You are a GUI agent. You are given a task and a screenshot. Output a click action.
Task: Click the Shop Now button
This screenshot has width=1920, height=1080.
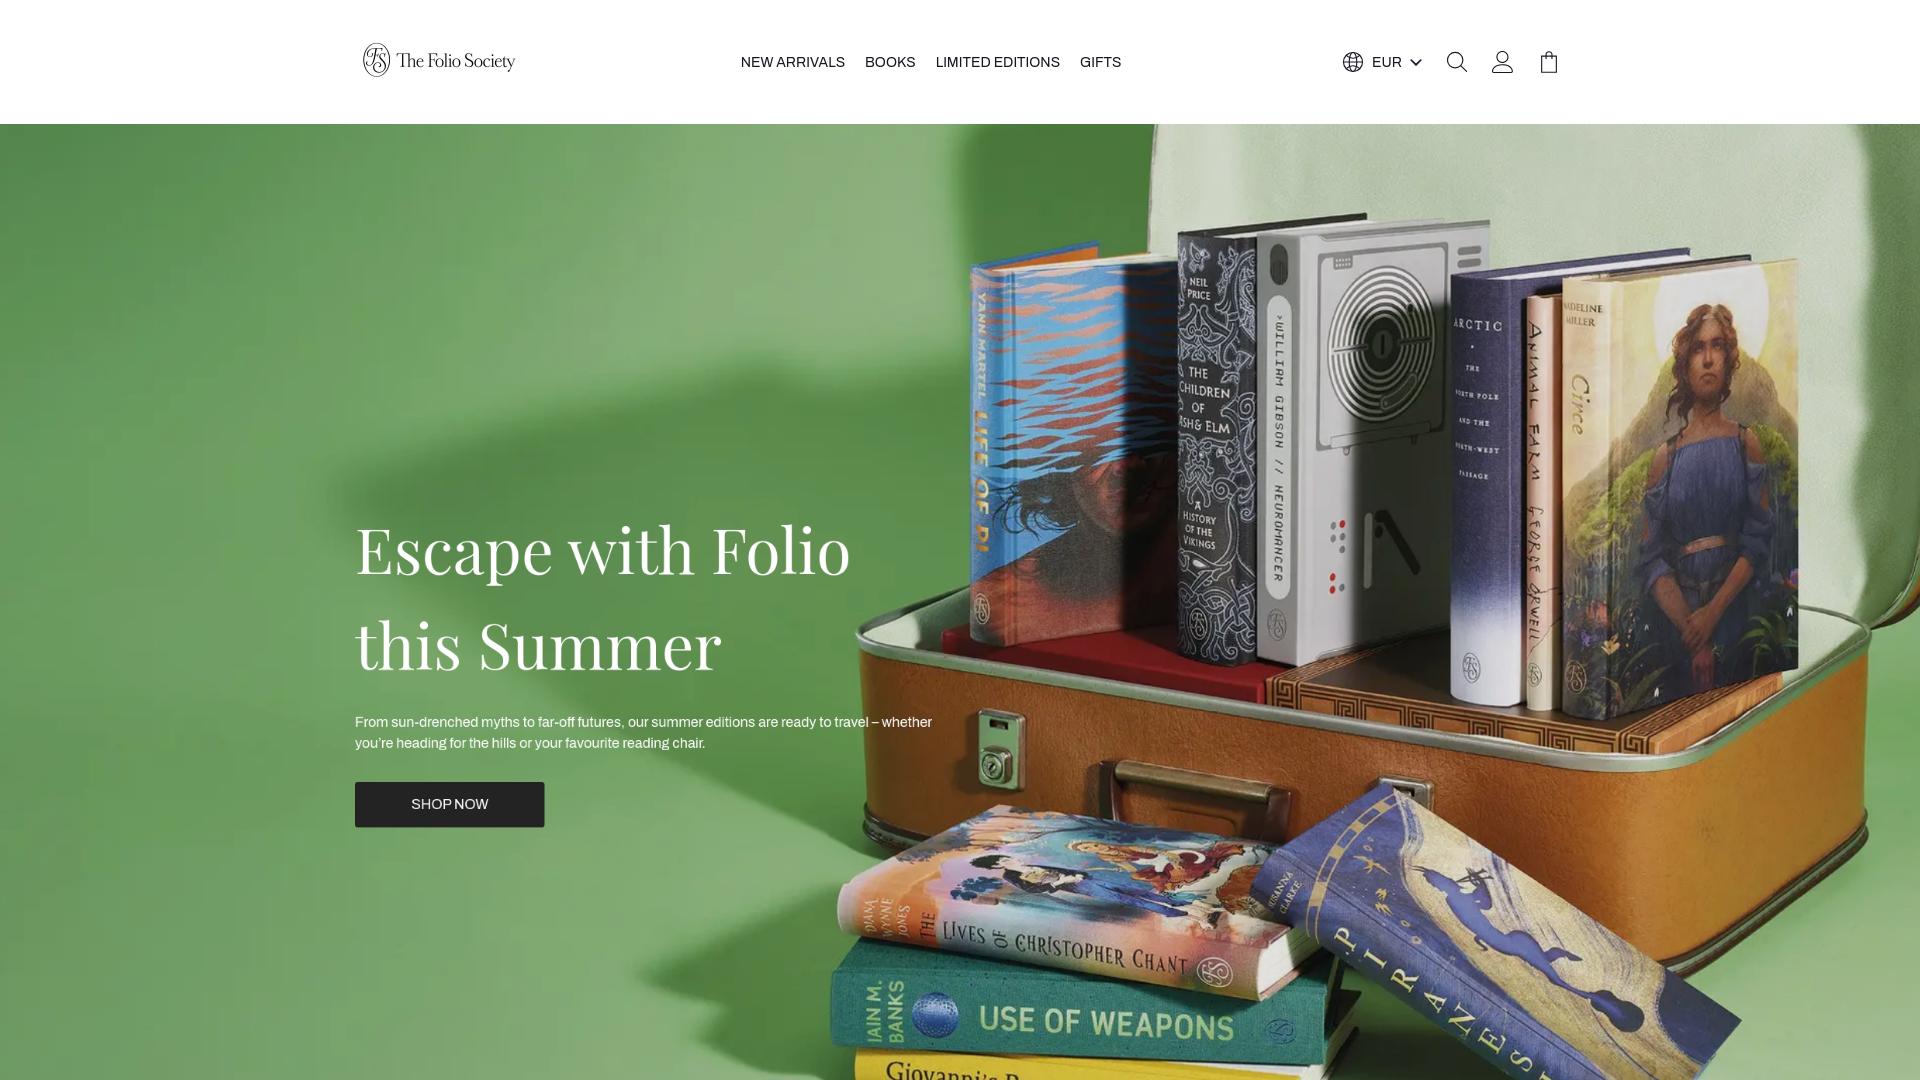[449, 804]
